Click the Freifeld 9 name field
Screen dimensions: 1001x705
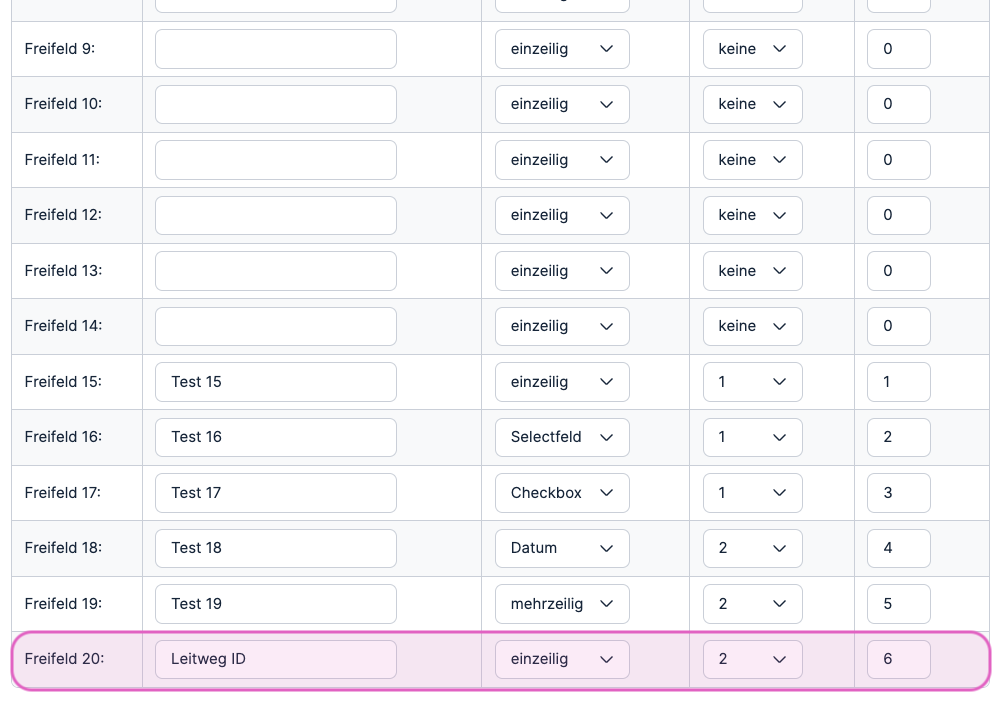coord(276,49)
